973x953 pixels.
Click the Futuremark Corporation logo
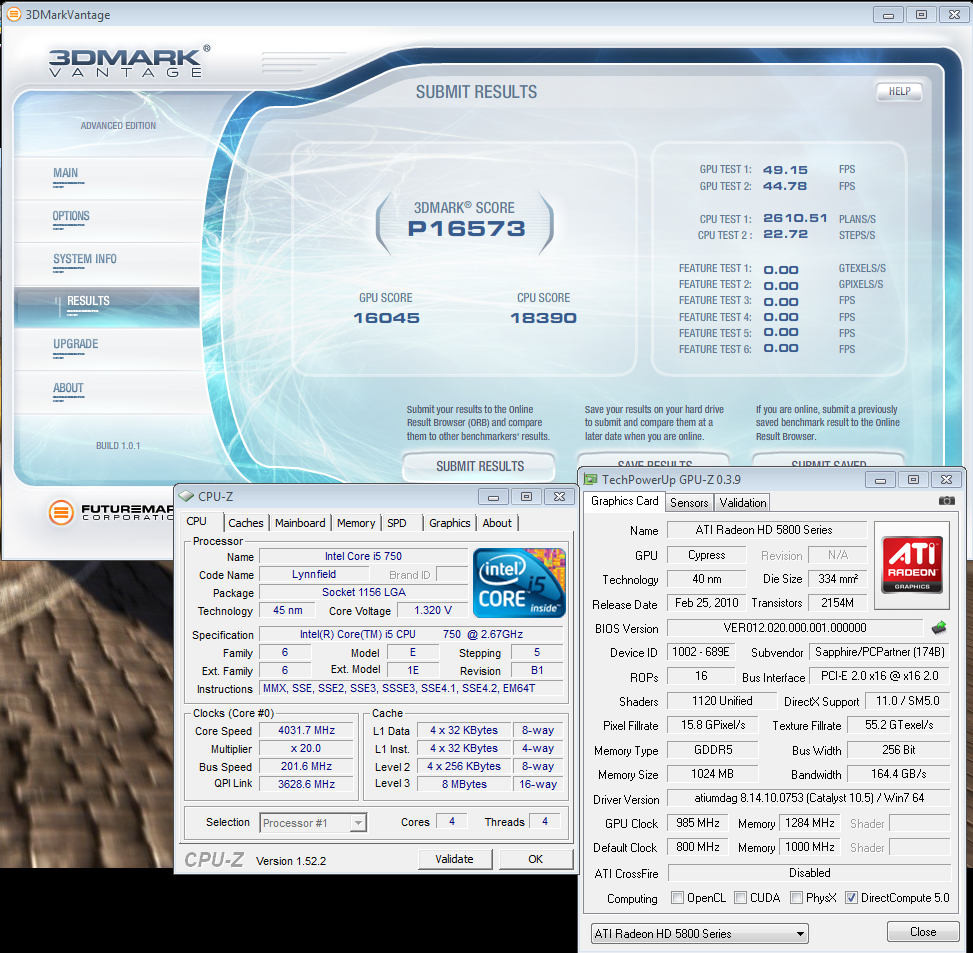click(62, 513)
